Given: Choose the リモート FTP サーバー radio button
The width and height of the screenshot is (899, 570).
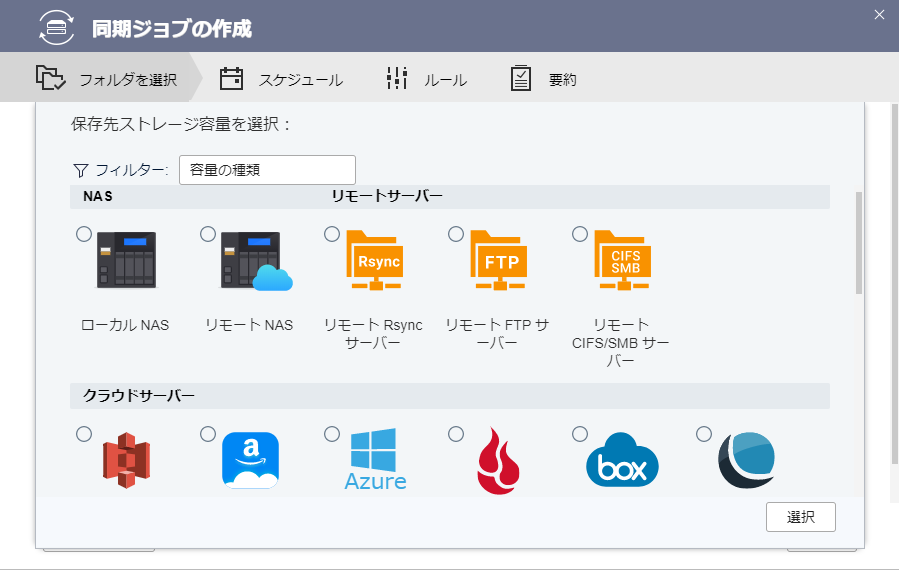Looking at the screenshot, I should [456, 234].
